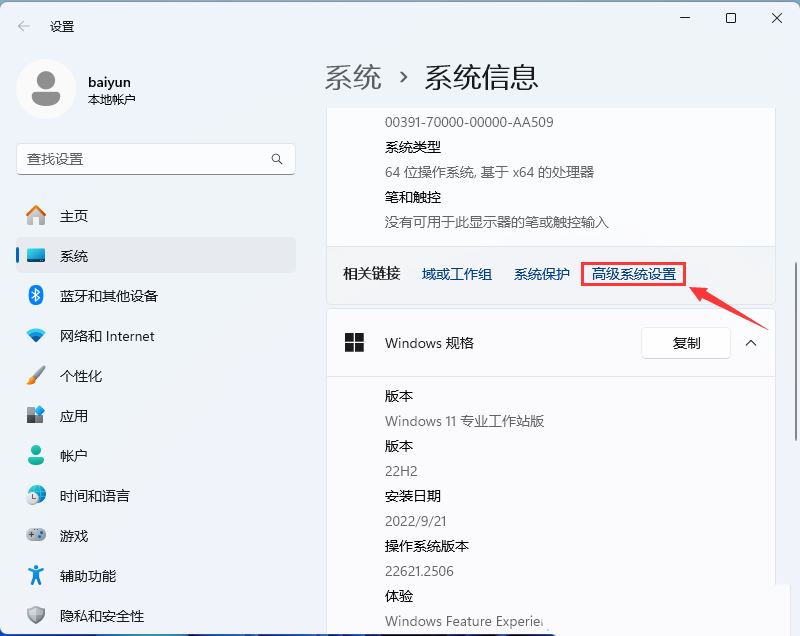The image size is (800, 636).
Task: Open 域或工作组 settings
Action: point(456,273)
